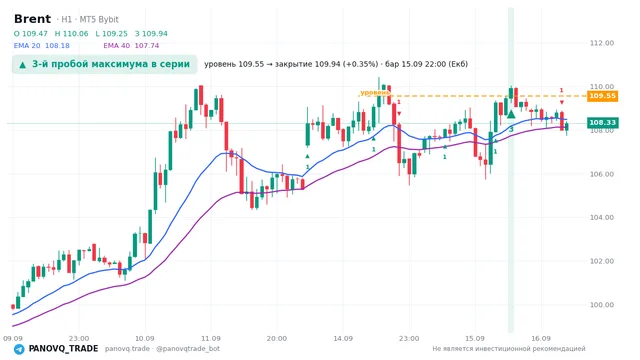Click the 'panovq.trade · @panovqtrade_bot' text
Viewport: 640px width, 360px height.
162,349
